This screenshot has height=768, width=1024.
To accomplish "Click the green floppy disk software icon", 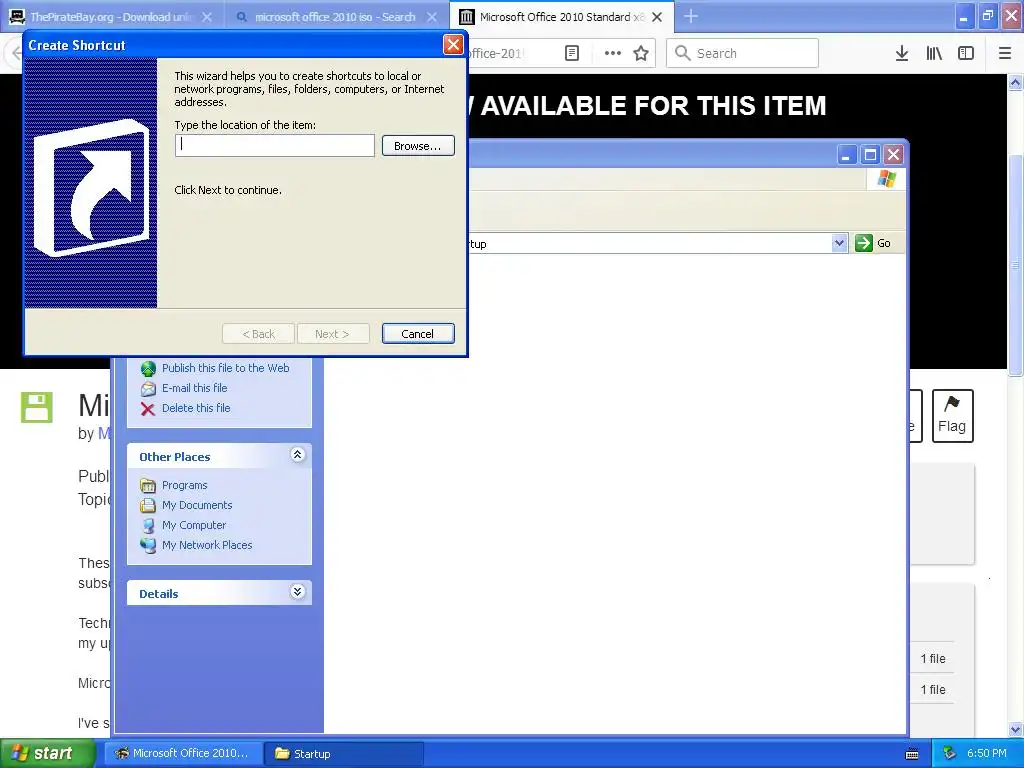I will [x=37, y=408].
